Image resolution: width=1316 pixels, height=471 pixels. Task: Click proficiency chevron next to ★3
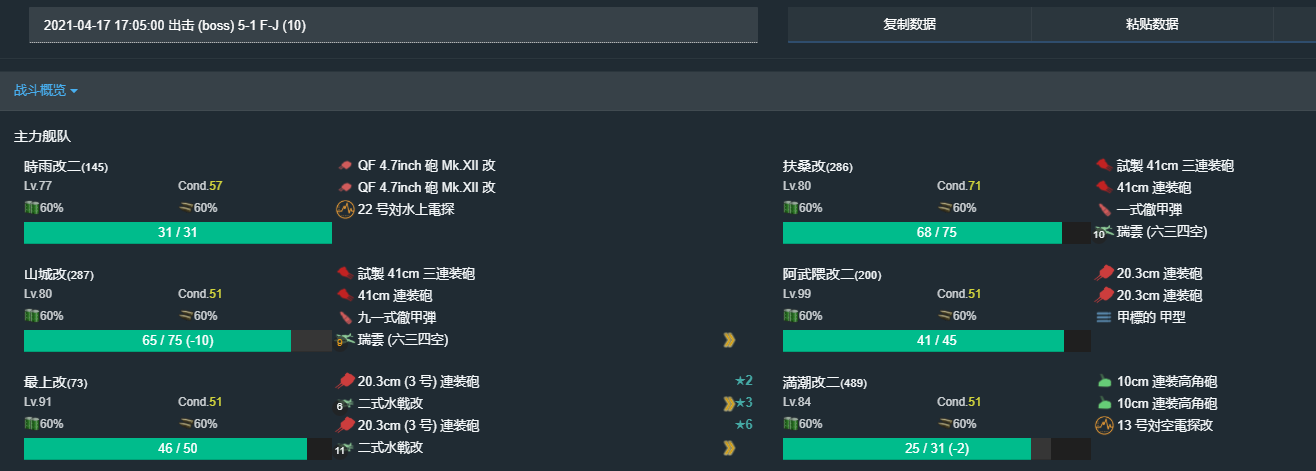click(x=729, y=404)
